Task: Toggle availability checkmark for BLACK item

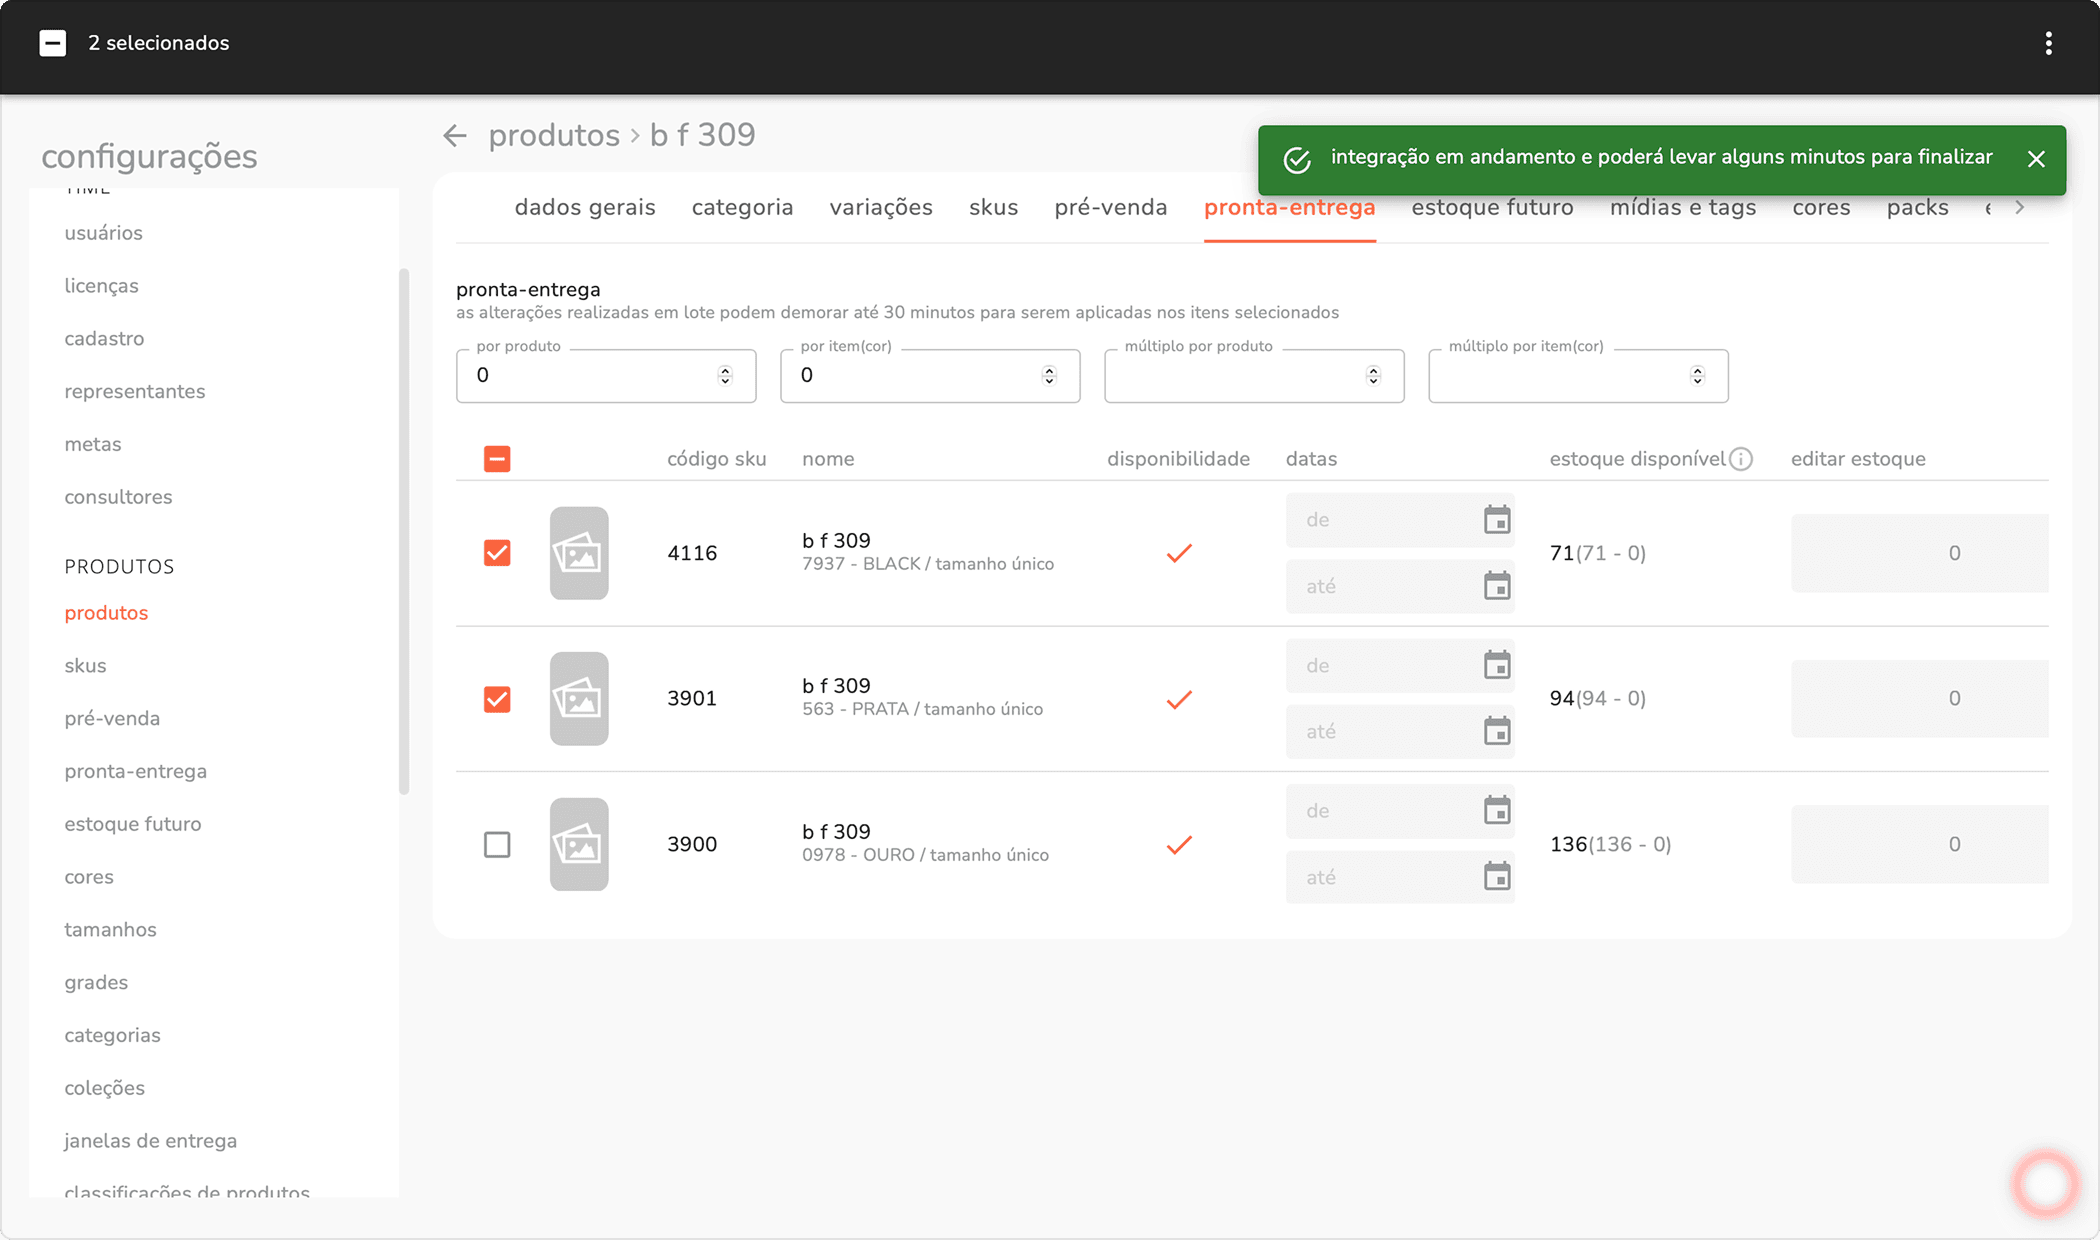Action: (1179, 553)
